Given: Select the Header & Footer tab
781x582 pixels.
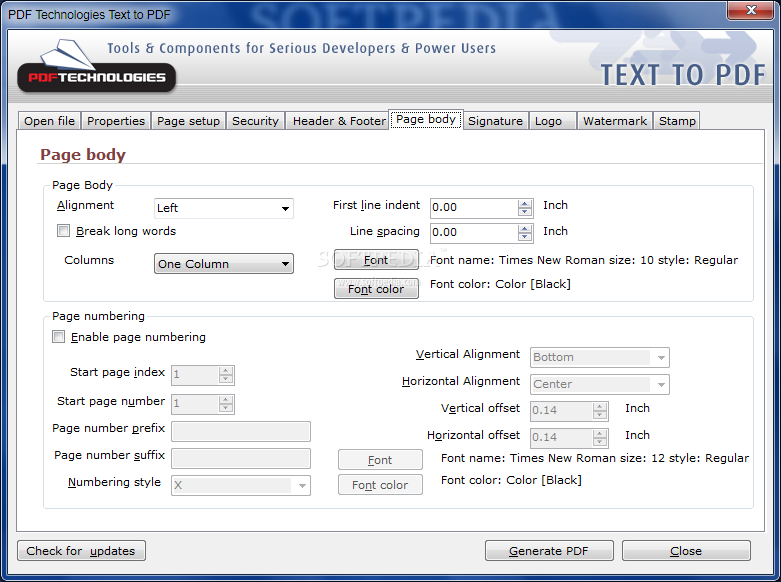Looking at the screenshot, I should point(339,121).
